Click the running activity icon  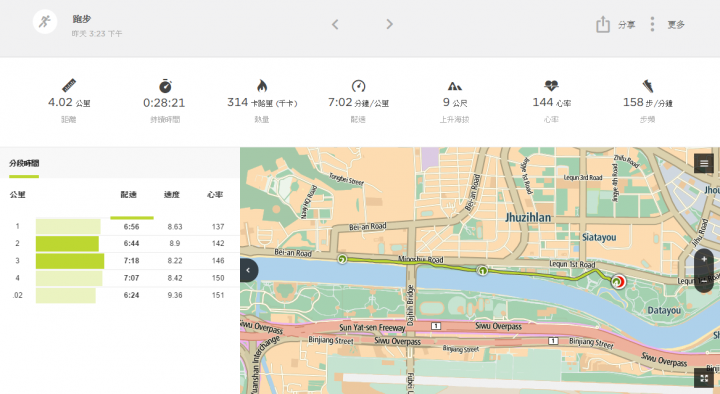(x=45, y=22)
